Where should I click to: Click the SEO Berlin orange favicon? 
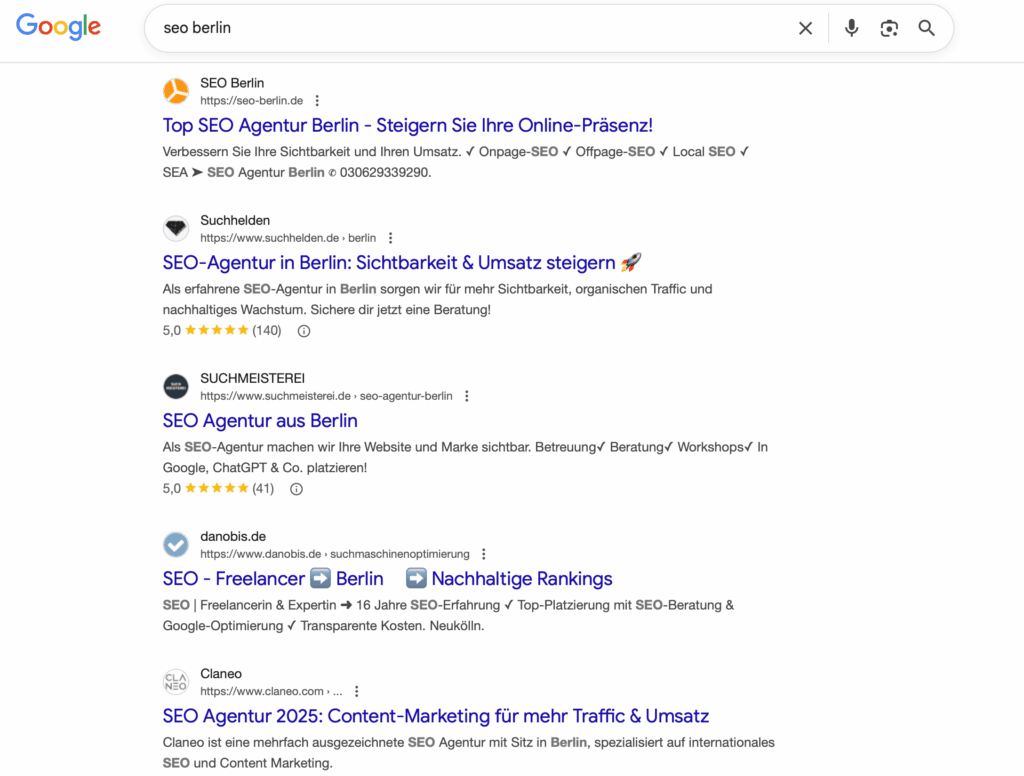coord(175,91)
